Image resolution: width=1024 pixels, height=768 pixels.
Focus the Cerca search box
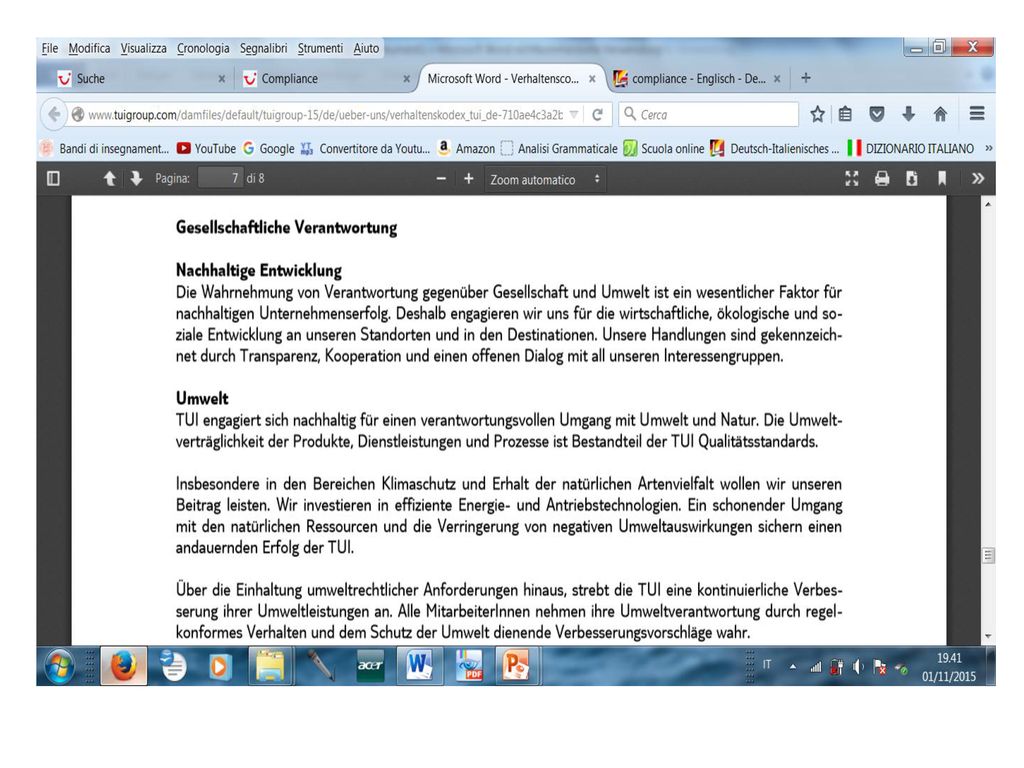pos(709,114)
